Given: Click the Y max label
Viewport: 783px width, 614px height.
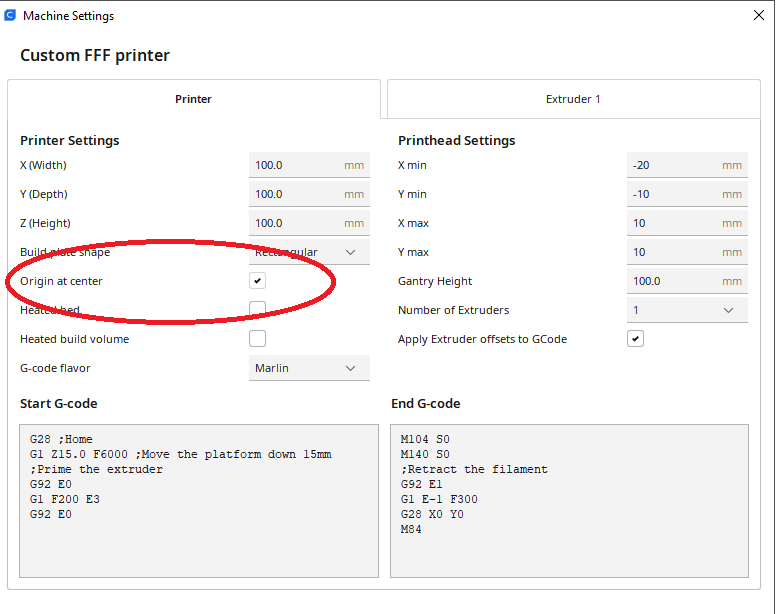Looking at the screenshot, I should [x=413, y=252].
